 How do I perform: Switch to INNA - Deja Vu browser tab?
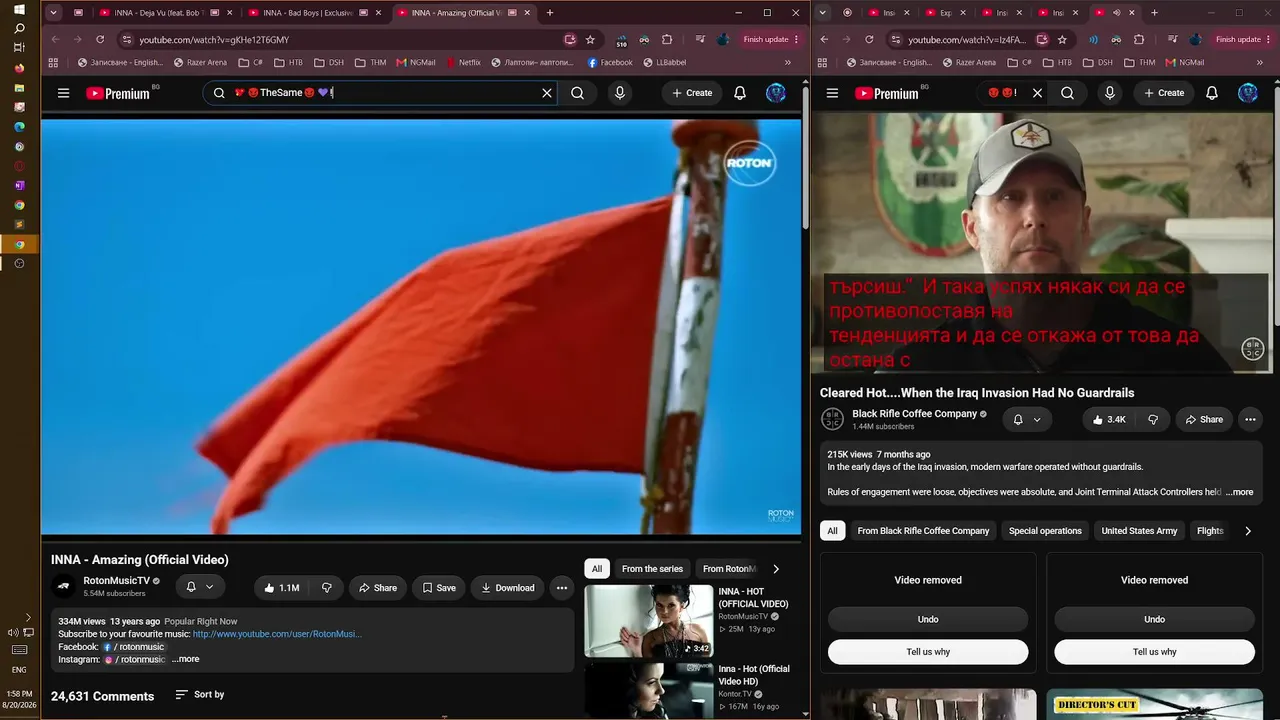point(158,13)
